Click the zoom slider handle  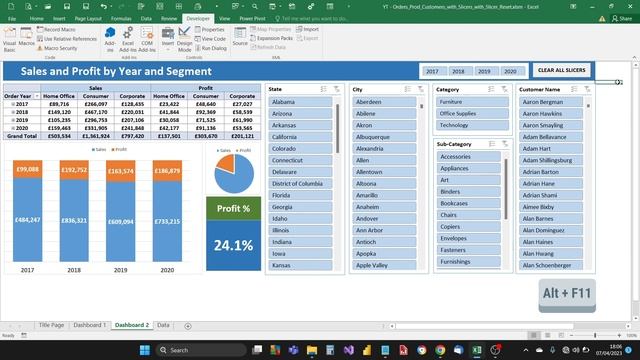click(x=595, y=335)
